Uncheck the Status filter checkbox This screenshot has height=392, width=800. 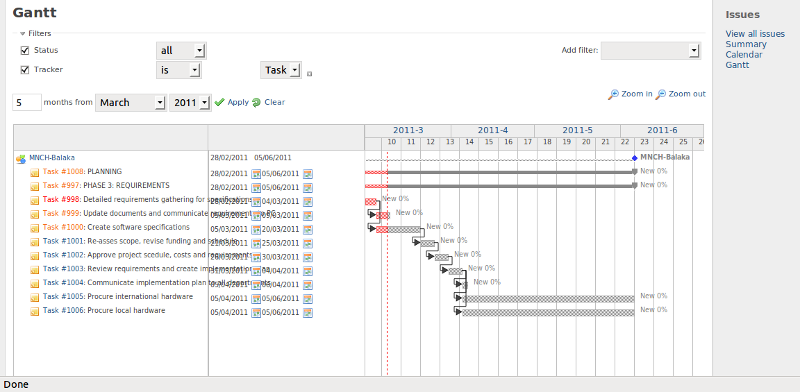point(24,51)
